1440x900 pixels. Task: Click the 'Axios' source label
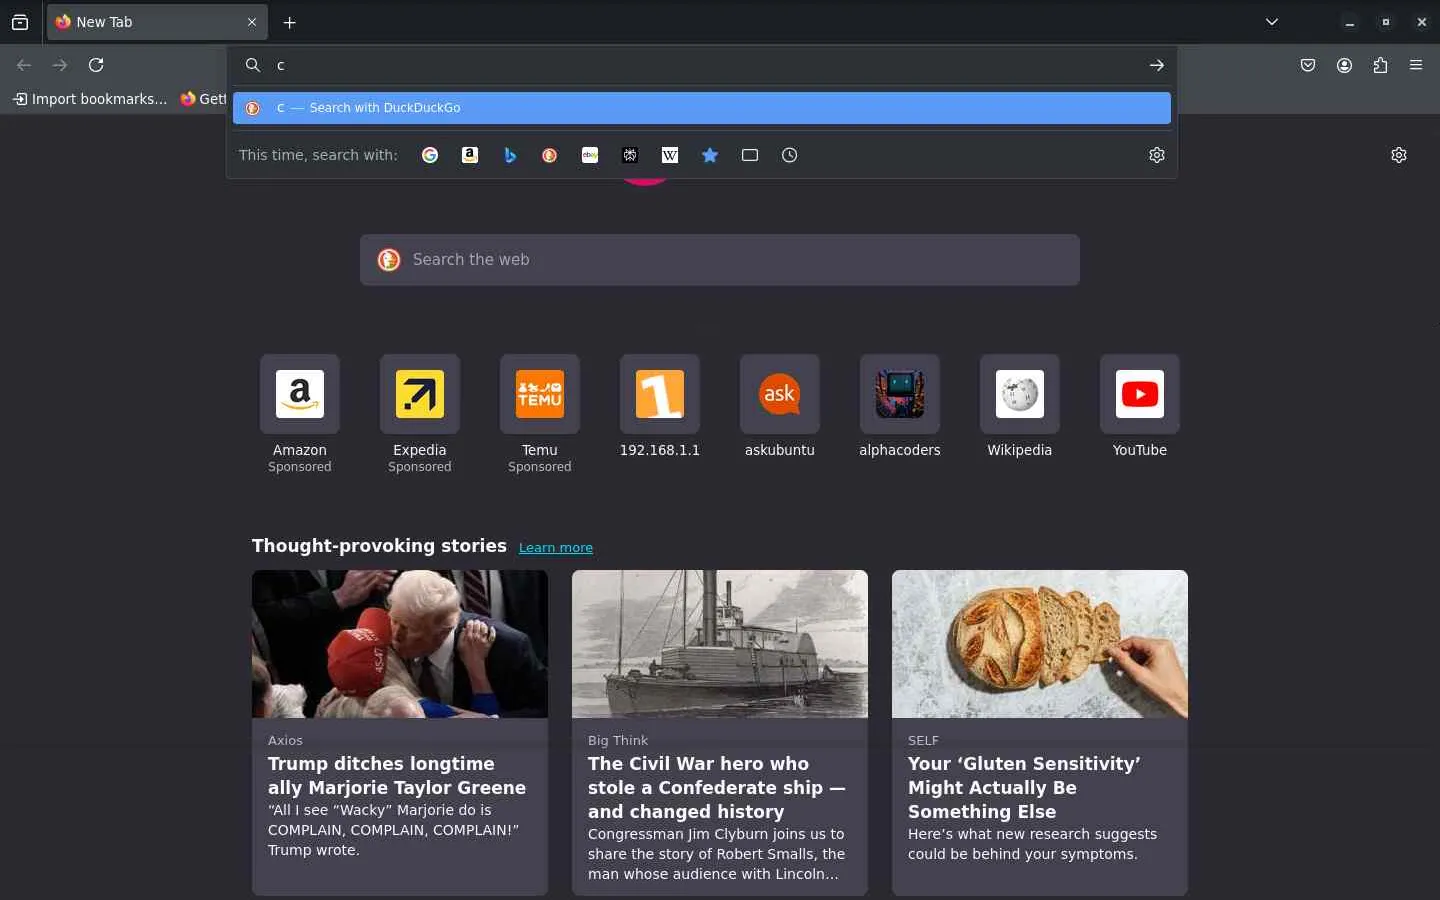[x=285, y=741]
